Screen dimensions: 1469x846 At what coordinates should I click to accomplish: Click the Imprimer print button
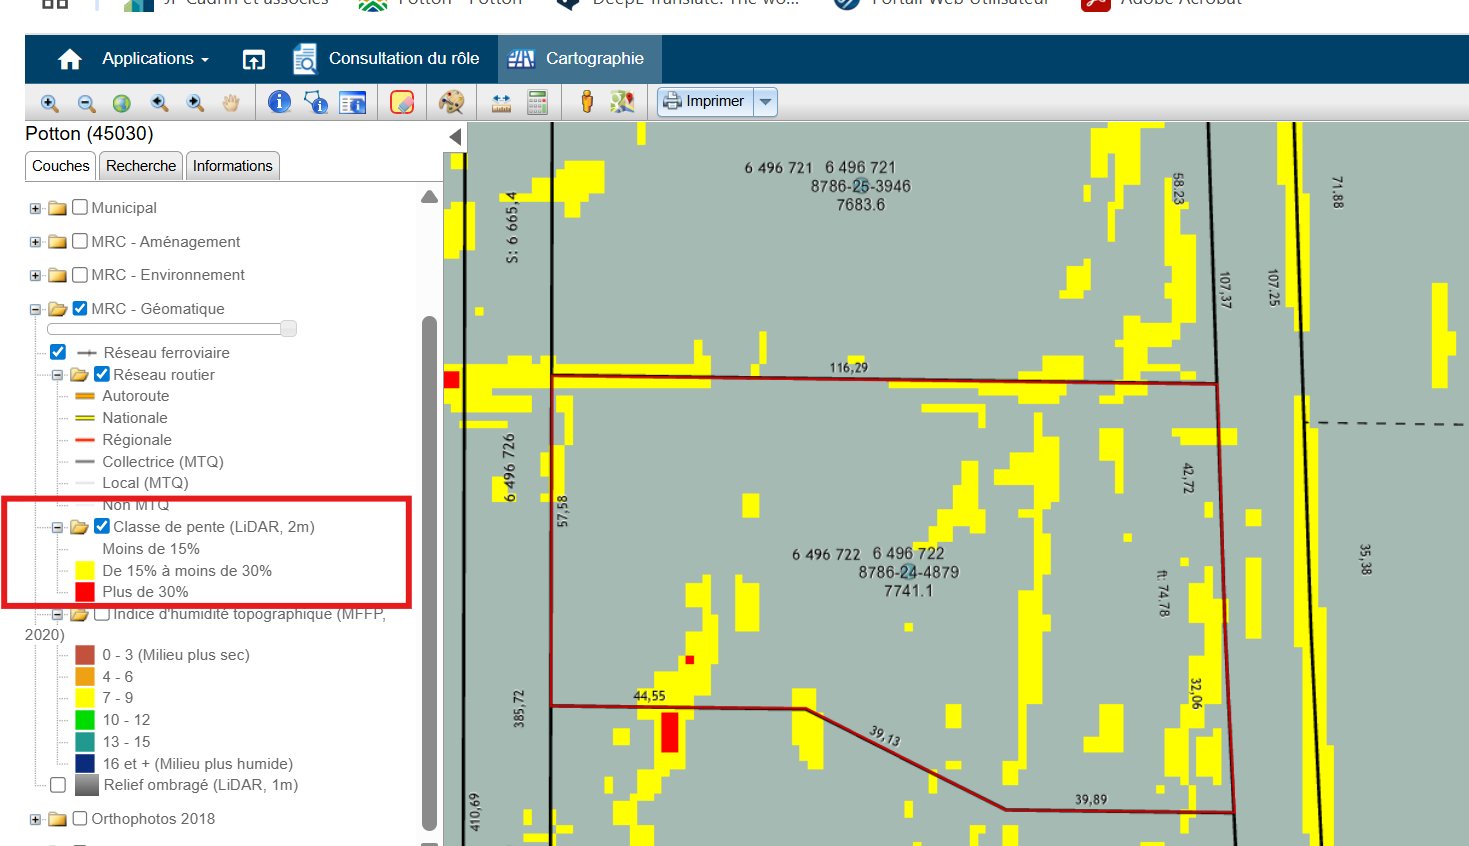point(705,101)
